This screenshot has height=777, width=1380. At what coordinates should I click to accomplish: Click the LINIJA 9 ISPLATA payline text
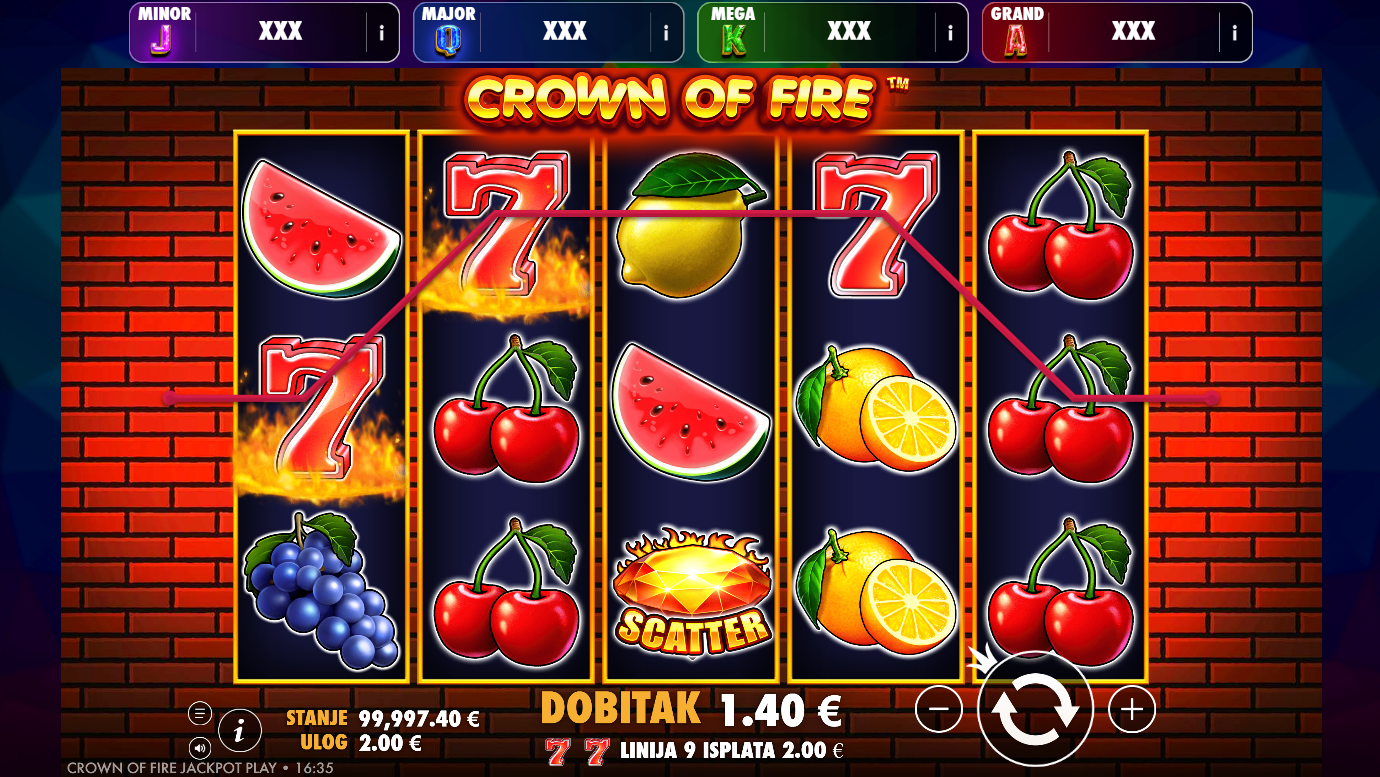pyautogui.click(x=732, y=750)
